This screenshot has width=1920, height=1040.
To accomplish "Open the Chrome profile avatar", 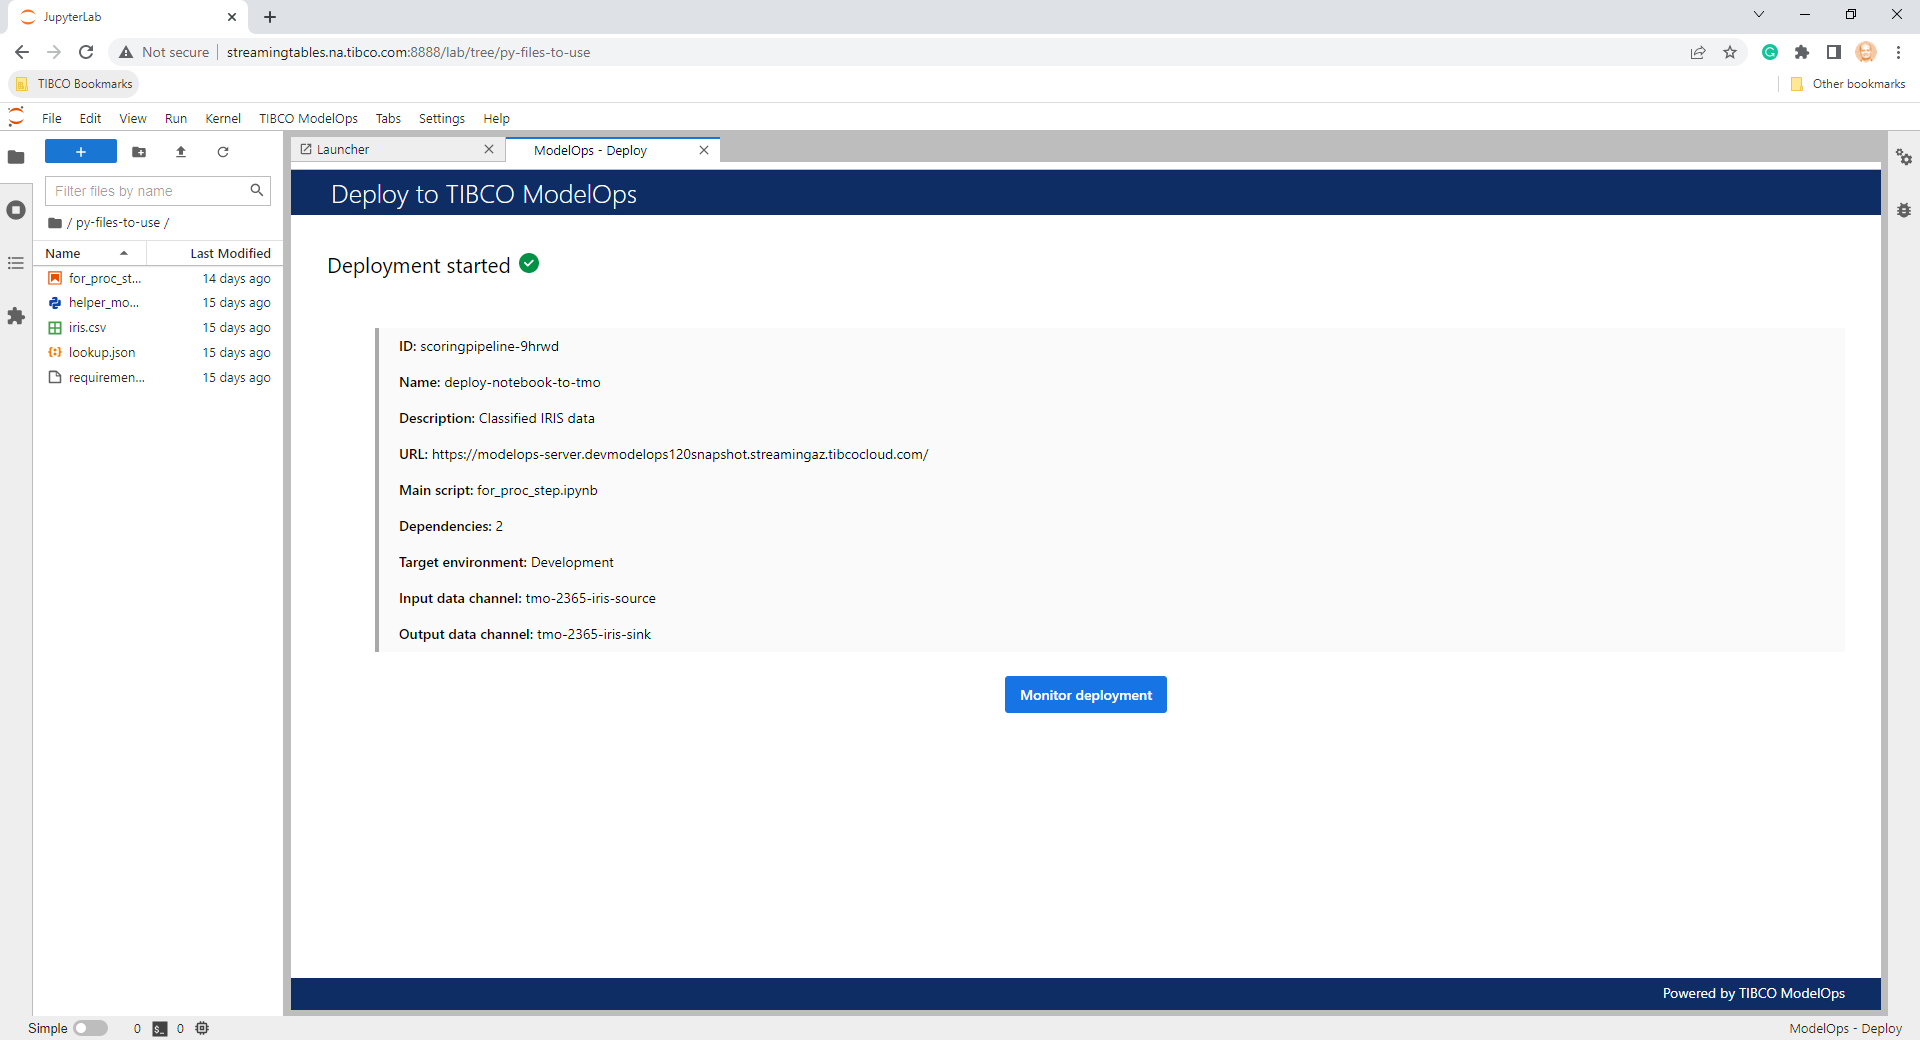I will pyautogui.click(x=1866, y=52).
